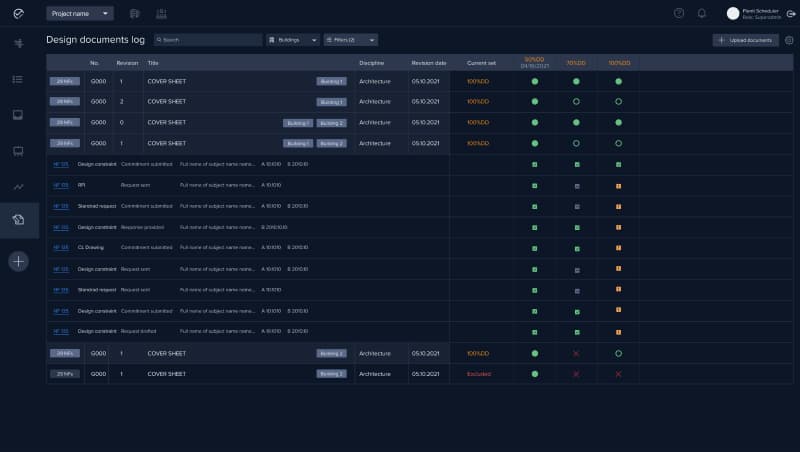Expand the Buildings filter dropdown
This screenshot has height=452, width=800.
[x=293, y=40]
